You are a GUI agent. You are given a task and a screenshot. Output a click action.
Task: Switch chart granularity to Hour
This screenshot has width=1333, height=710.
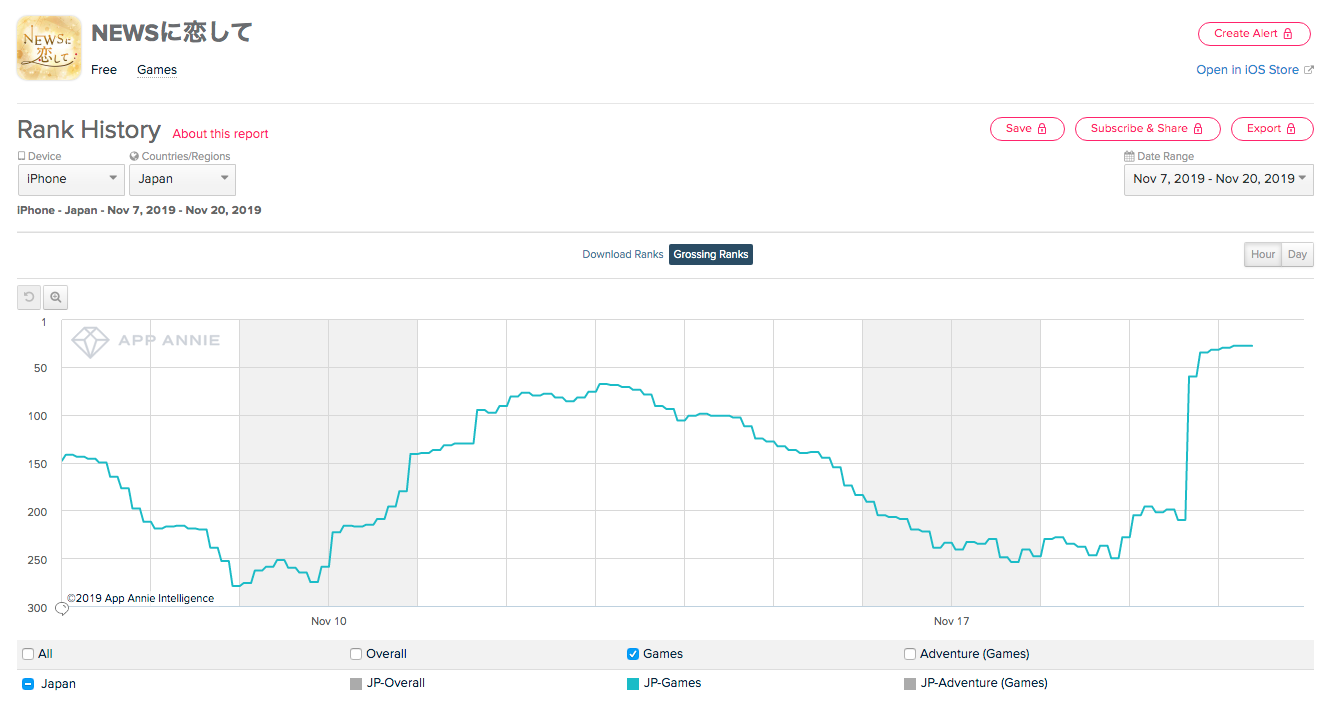1263,255
